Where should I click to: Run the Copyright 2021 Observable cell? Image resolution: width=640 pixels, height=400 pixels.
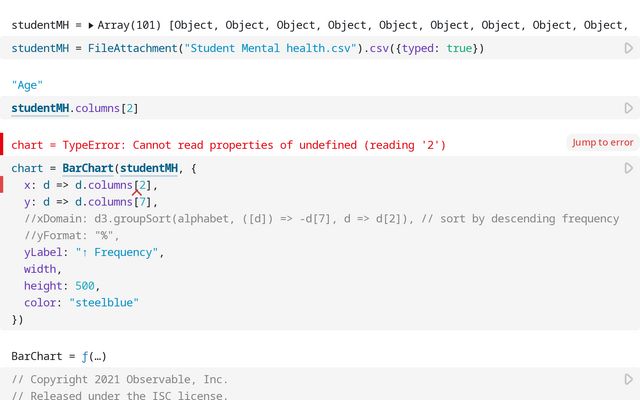pyautogui.click(x=628, y=380)
